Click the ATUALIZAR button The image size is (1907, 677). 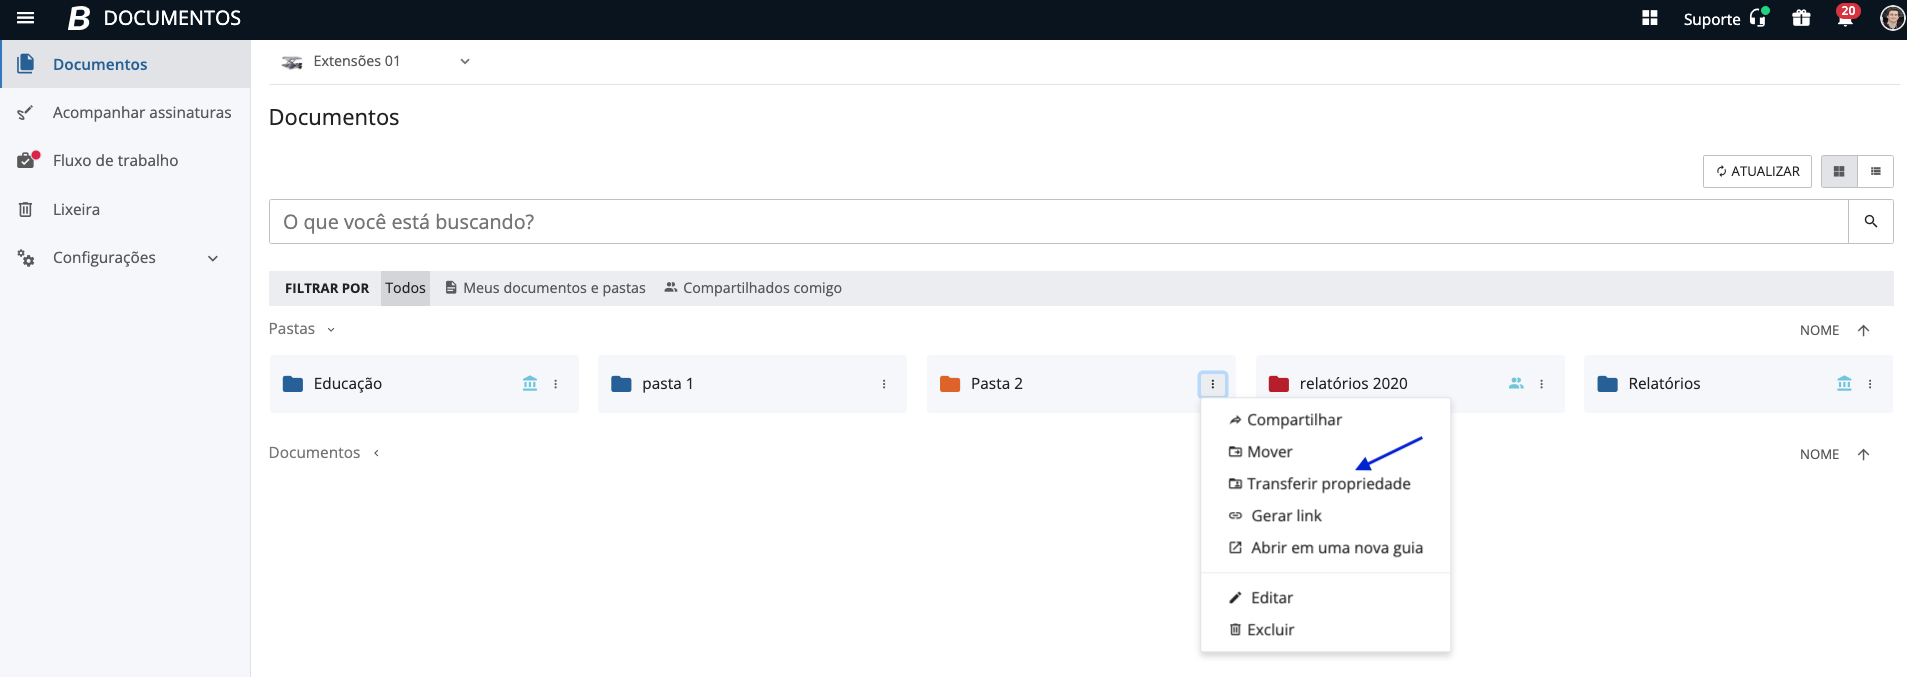click(1757, 172)
